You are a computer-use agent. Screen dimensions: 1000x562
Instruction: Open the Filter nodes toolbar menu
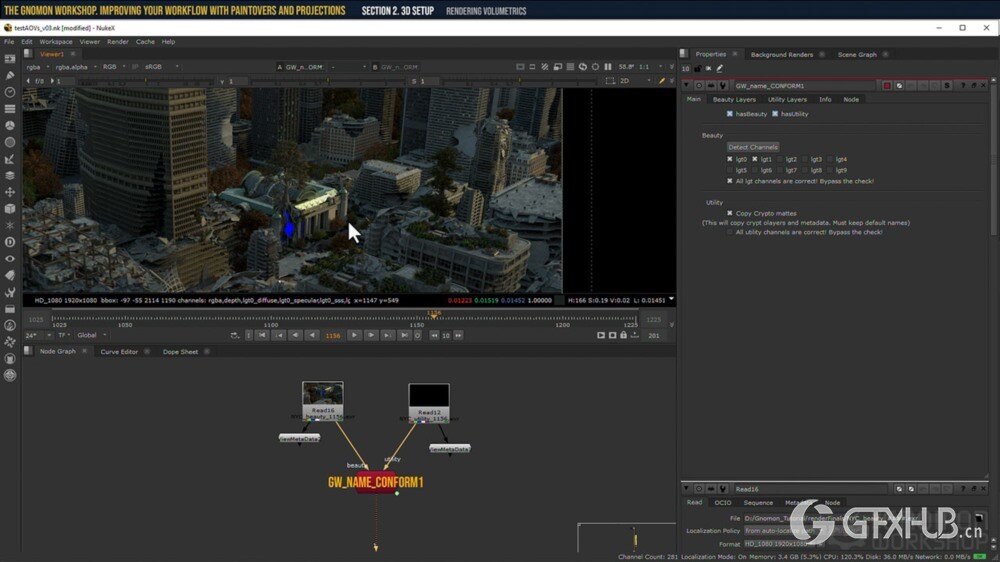click(x=10, y=142)
